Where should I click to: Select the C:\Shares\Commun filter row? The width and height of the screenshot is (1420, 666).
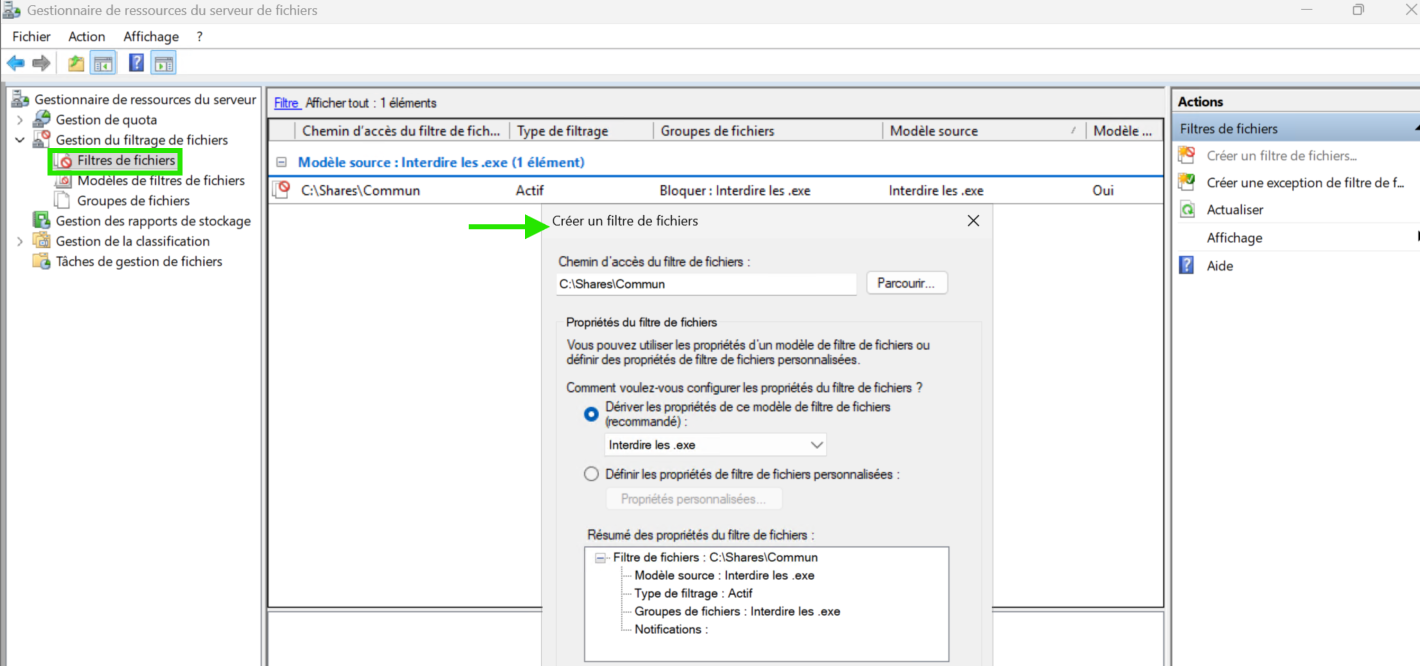(360, 190)
